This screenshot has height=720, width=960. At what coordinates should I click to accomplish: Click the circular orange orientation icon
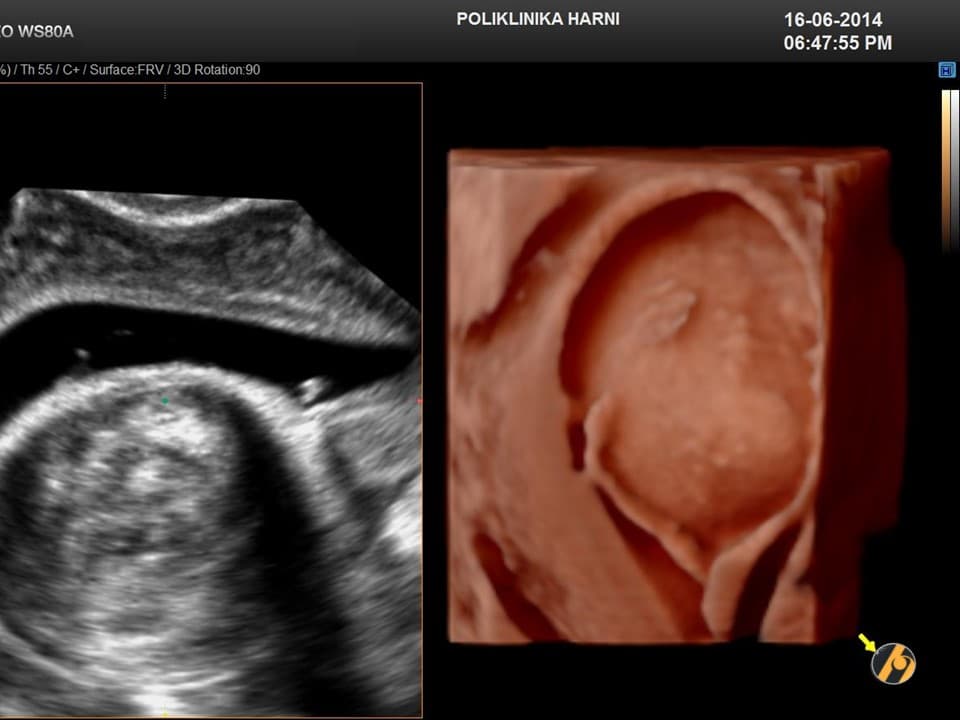click(893, 663)
